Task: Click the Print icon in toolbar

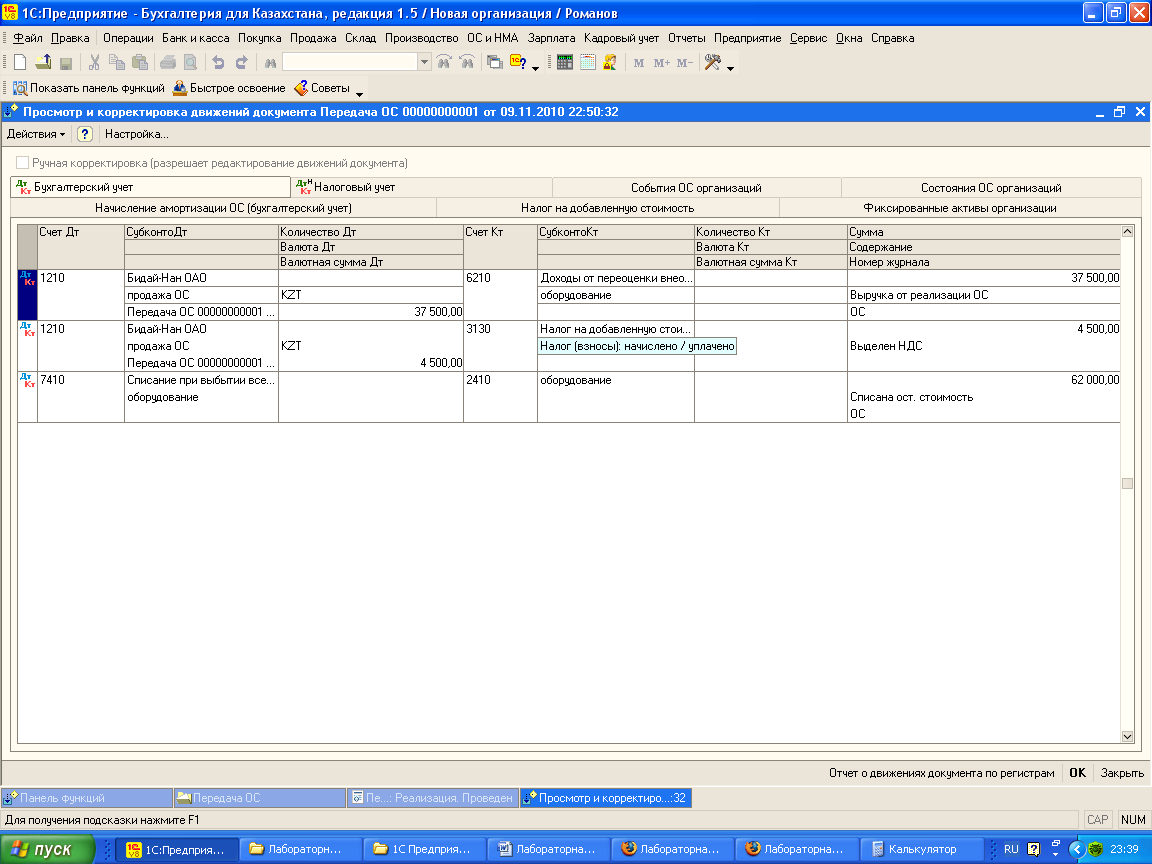Action: tap(168, 63)
